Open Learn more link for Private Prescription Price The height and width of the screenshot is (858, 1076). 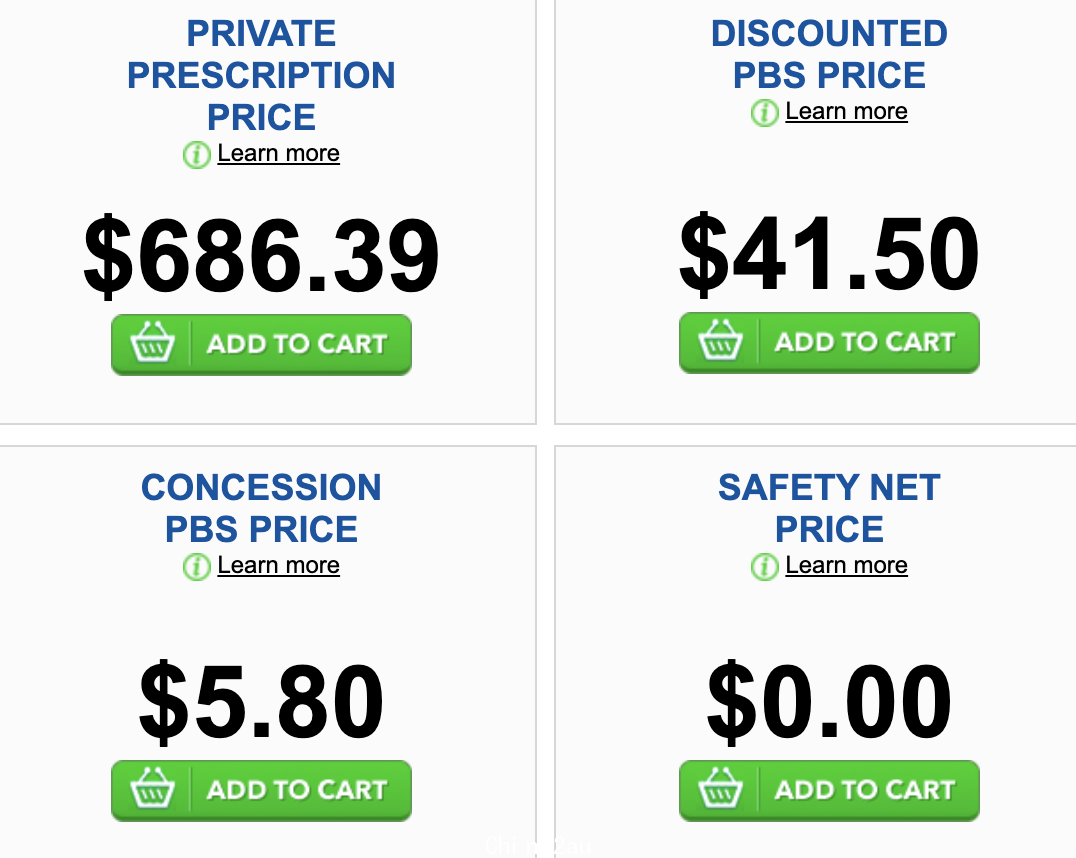coord(279,153)
